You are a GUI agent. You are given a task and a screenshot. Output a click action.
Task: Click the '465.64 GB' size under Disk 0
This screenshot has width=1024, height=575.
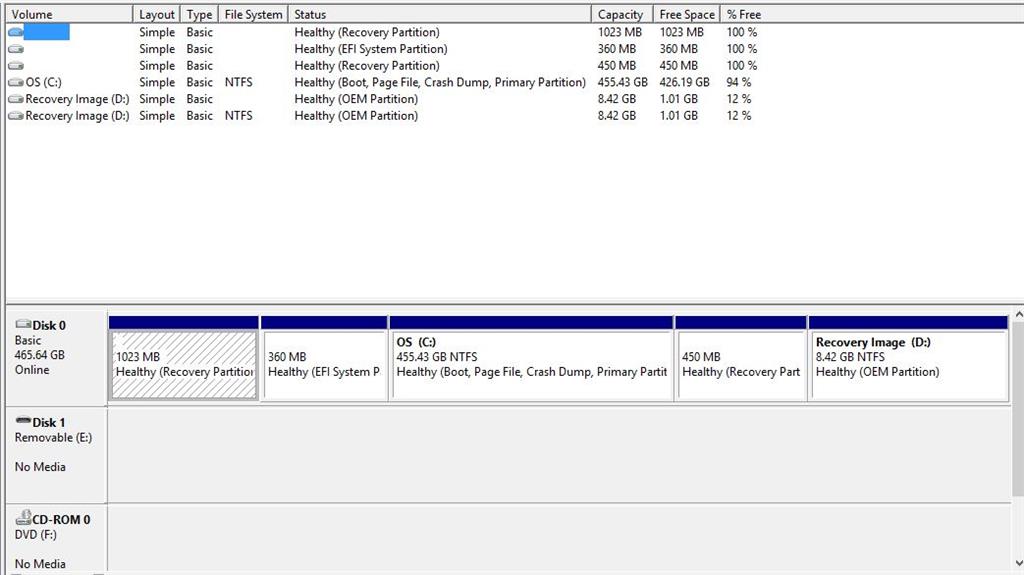point(39,355)
